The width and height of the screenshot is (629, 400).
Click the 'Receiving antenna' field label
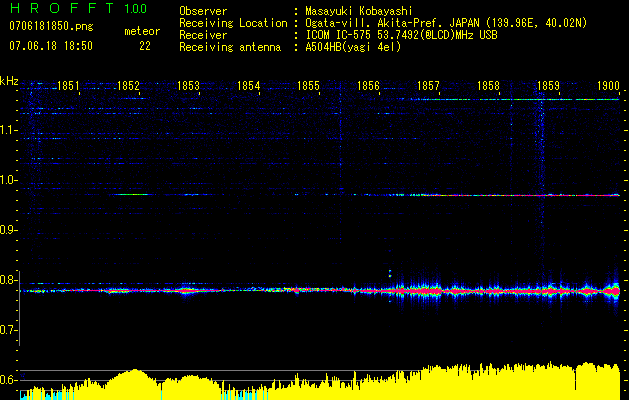230,47
